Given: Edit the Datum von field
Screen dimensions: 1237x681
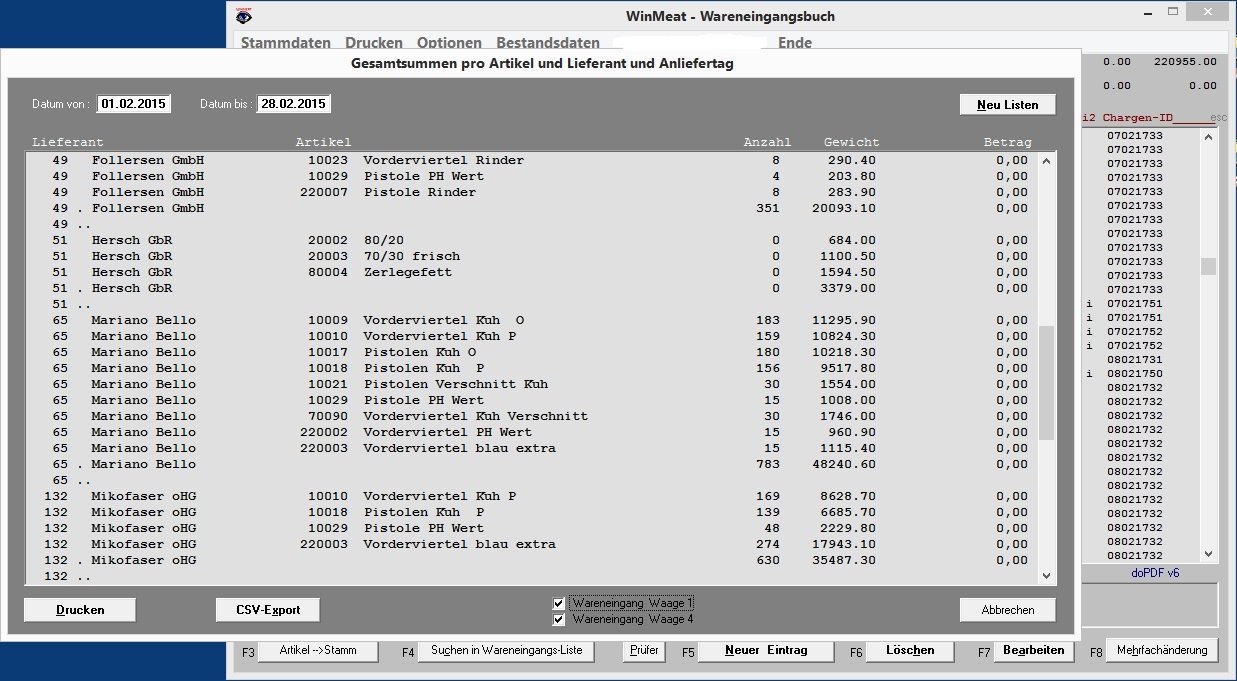Looking at the screenshot, I should point(134,104).
